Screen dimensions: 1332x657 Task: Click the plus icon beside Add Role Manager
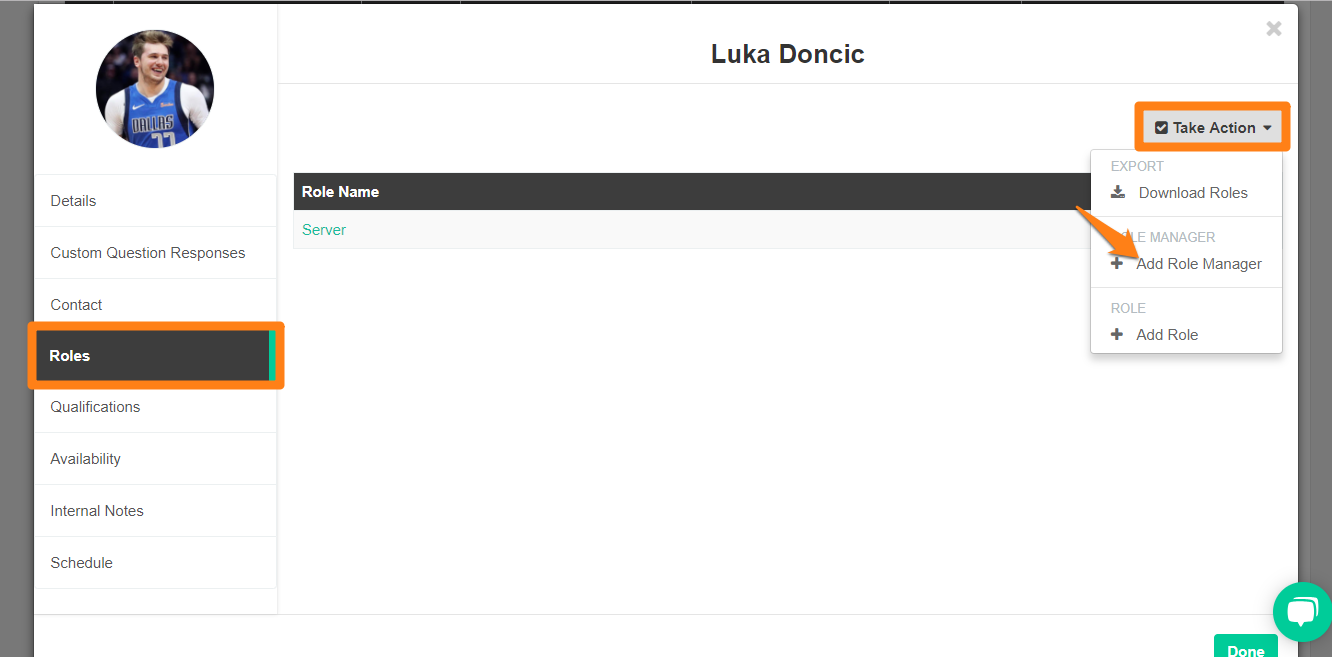[1117, 263]
